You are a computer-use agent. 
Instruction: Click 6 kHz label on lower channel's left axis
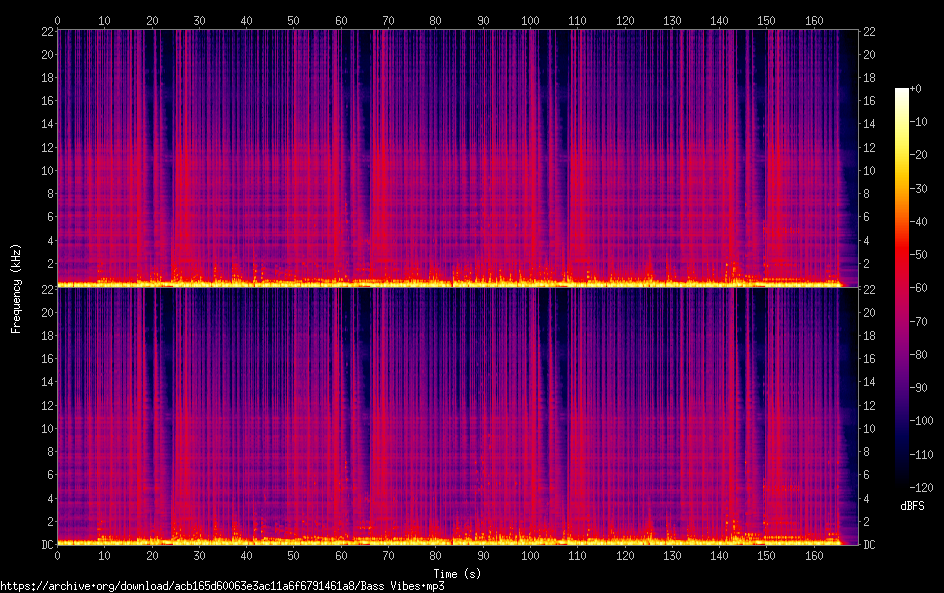[49, 475]
